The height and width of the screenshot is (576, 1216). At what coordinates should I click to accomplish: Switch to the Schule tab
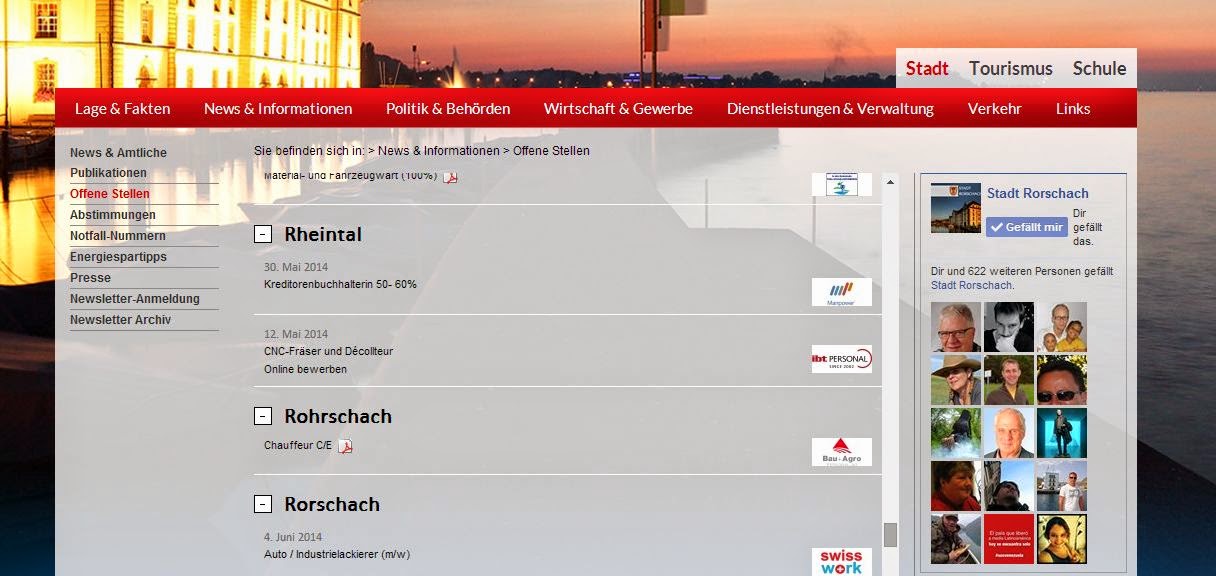point(1099,69)
